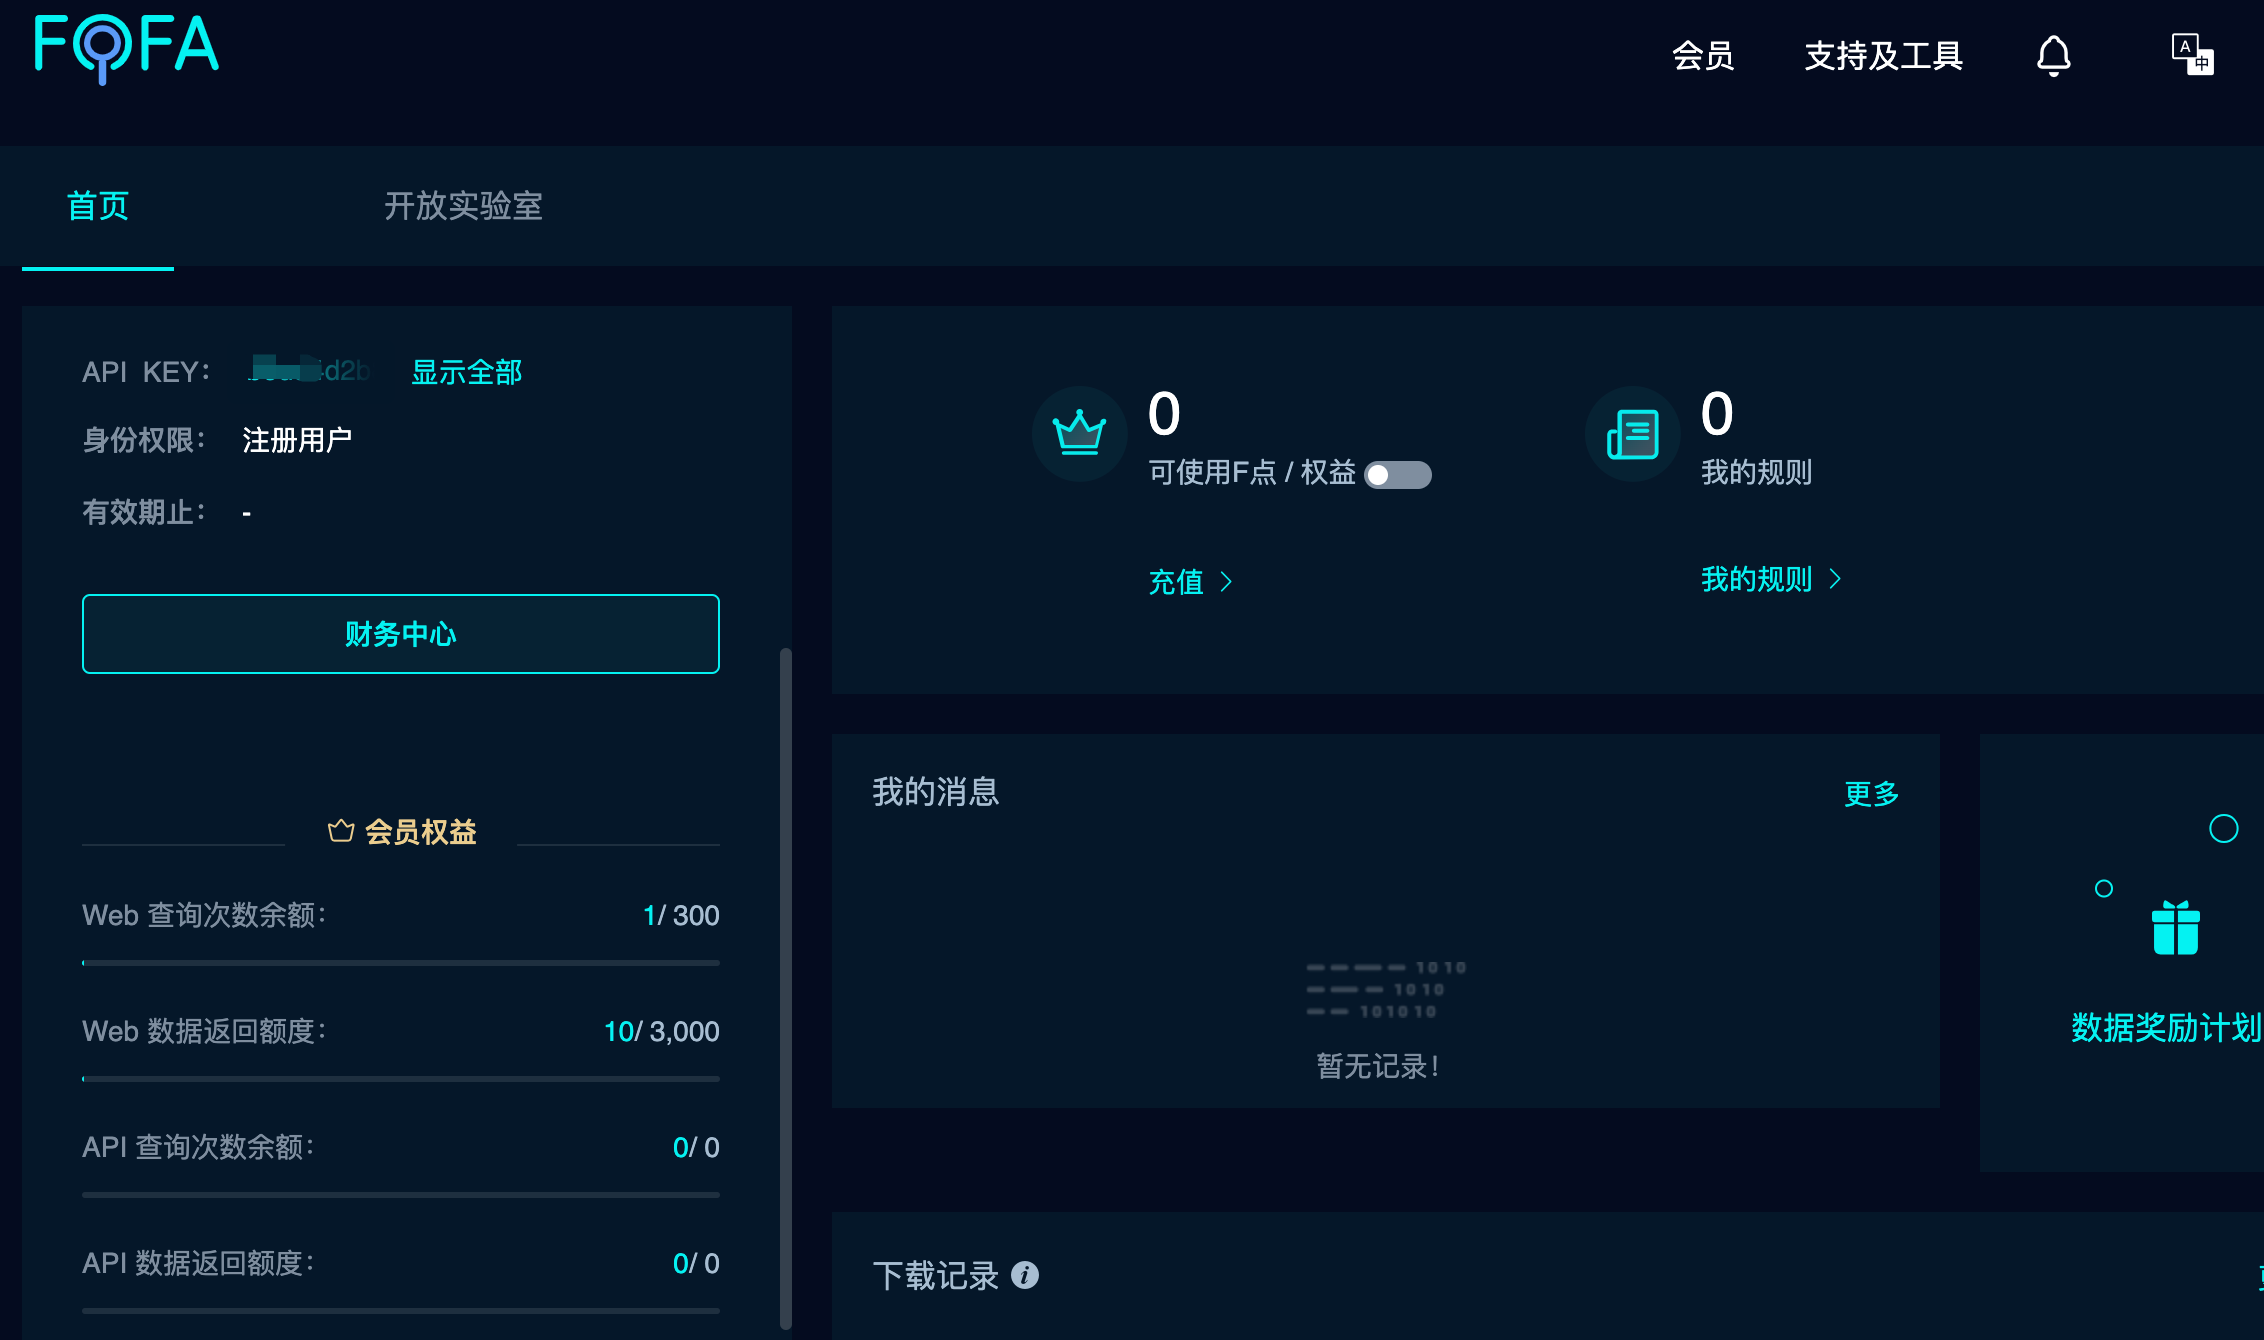Click the left panel scrollbar

click(x=785, y=985)
